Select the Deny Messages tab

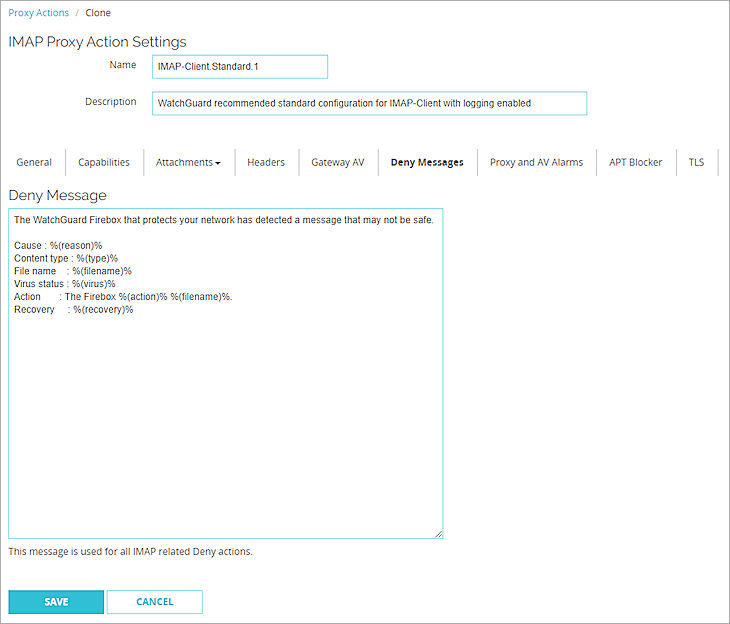click(427, 162)
